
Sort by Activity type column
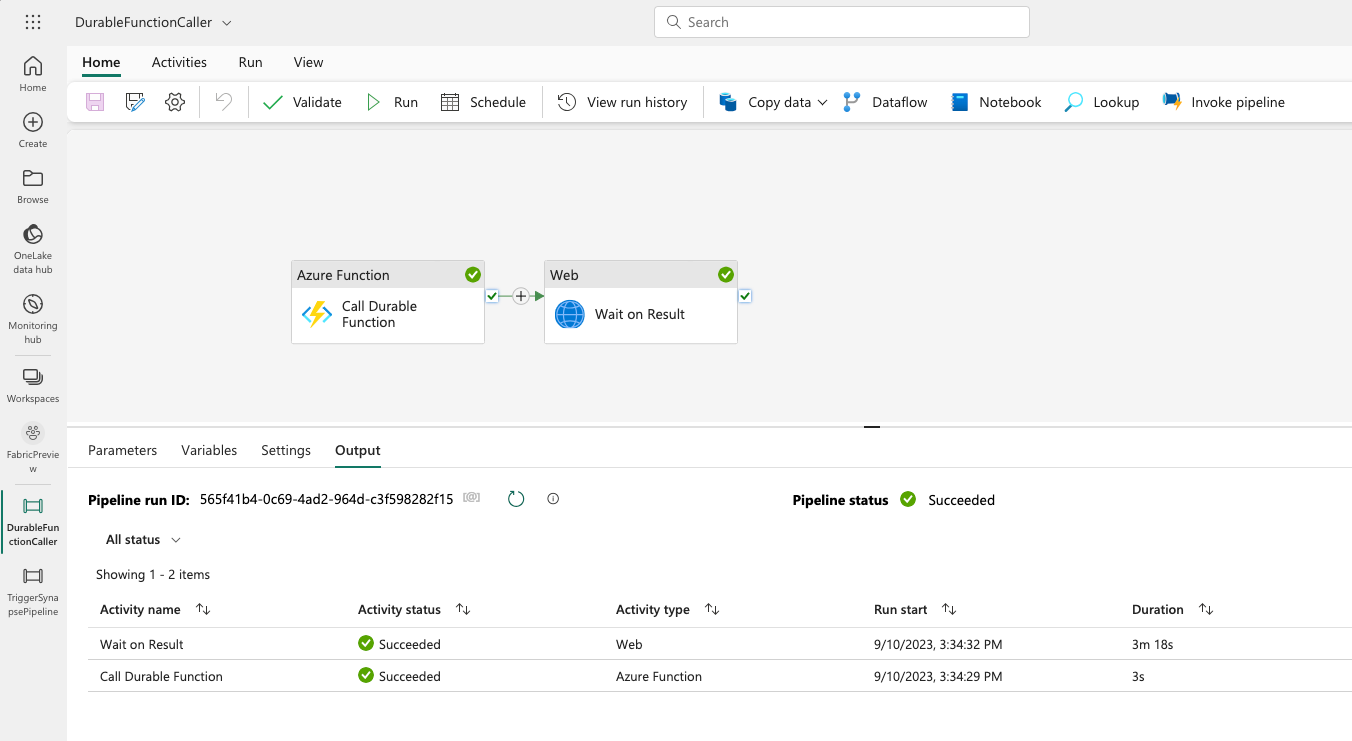(x=712, y=609)
